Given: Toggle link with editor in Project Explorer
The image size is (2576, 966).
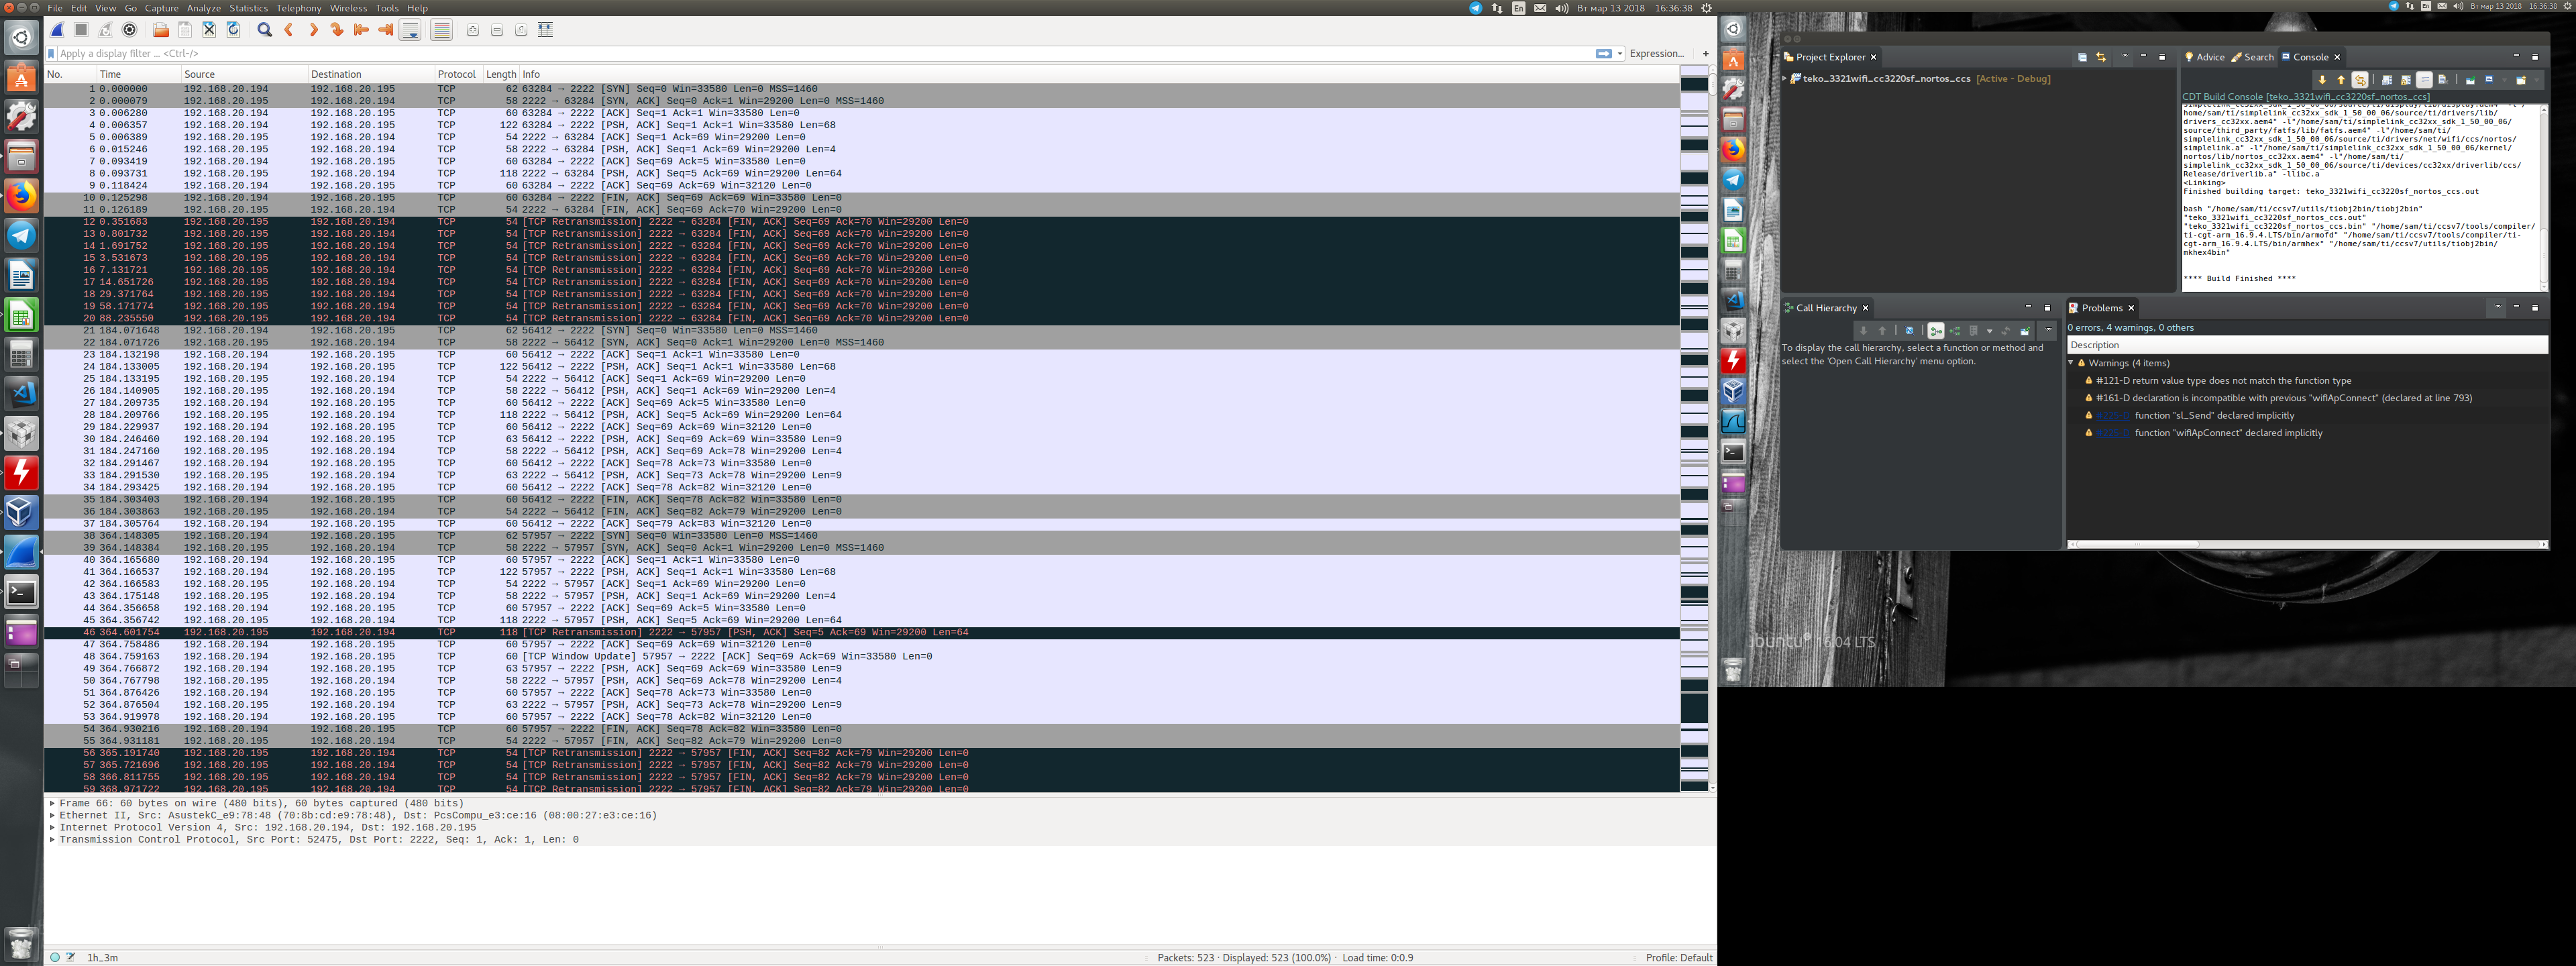Looking at the screenshot, I should [x=2101, y=57].
